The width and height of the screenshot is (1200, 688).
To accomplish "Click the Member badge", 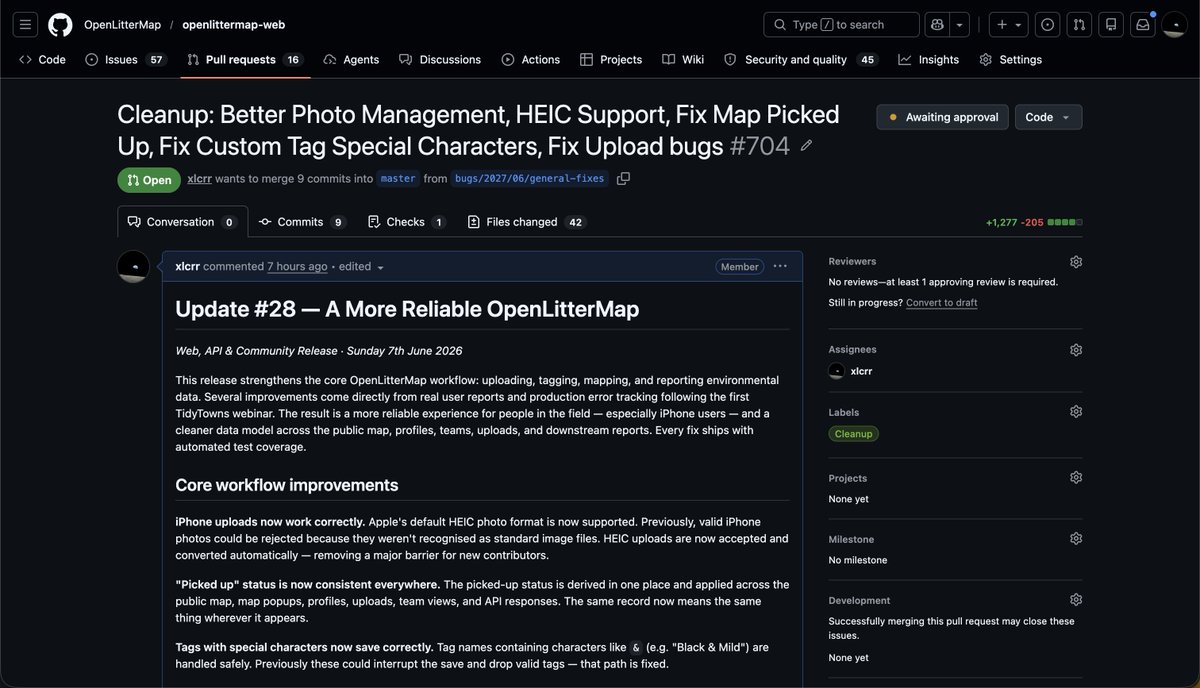I will pyautogui.click(x=739, y=267).
